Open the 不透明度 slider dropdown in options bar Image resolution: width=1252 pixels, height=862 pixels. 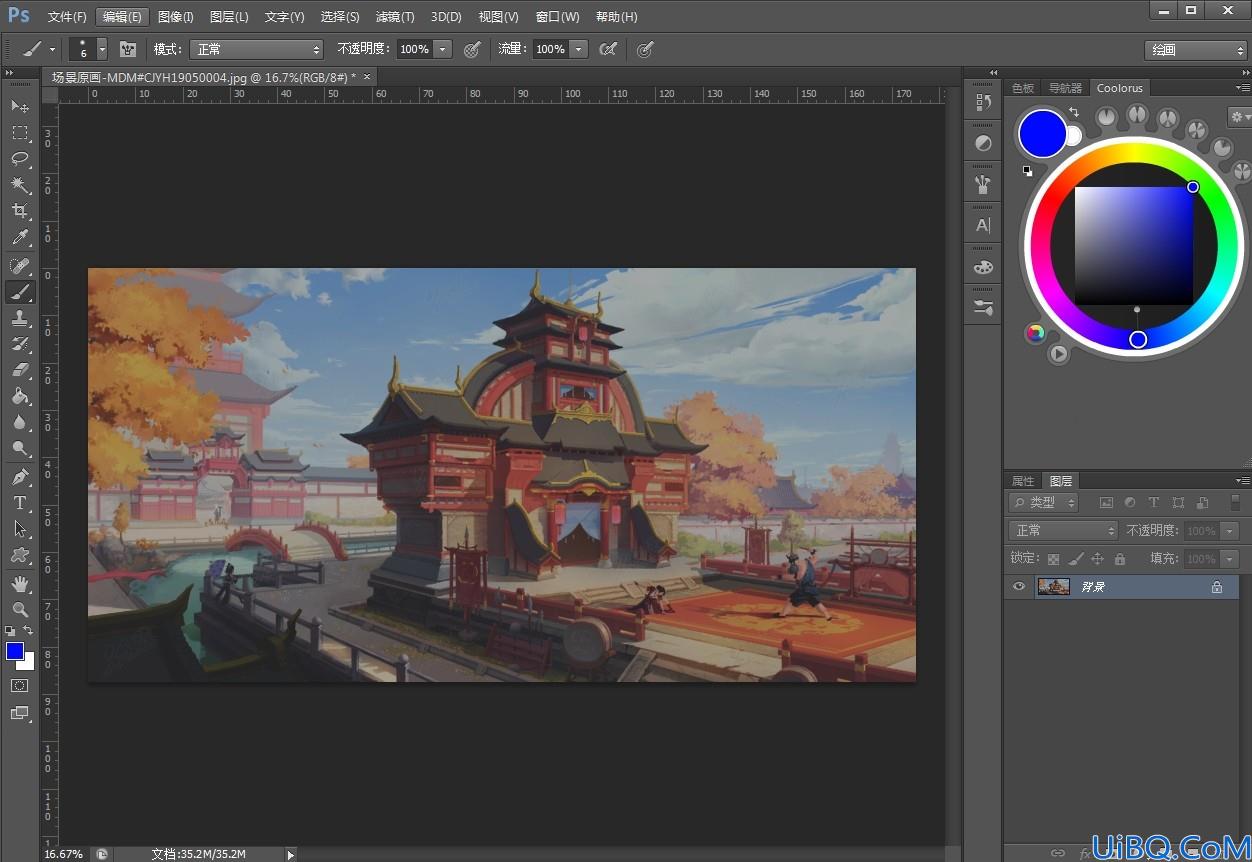click(442, 49)
